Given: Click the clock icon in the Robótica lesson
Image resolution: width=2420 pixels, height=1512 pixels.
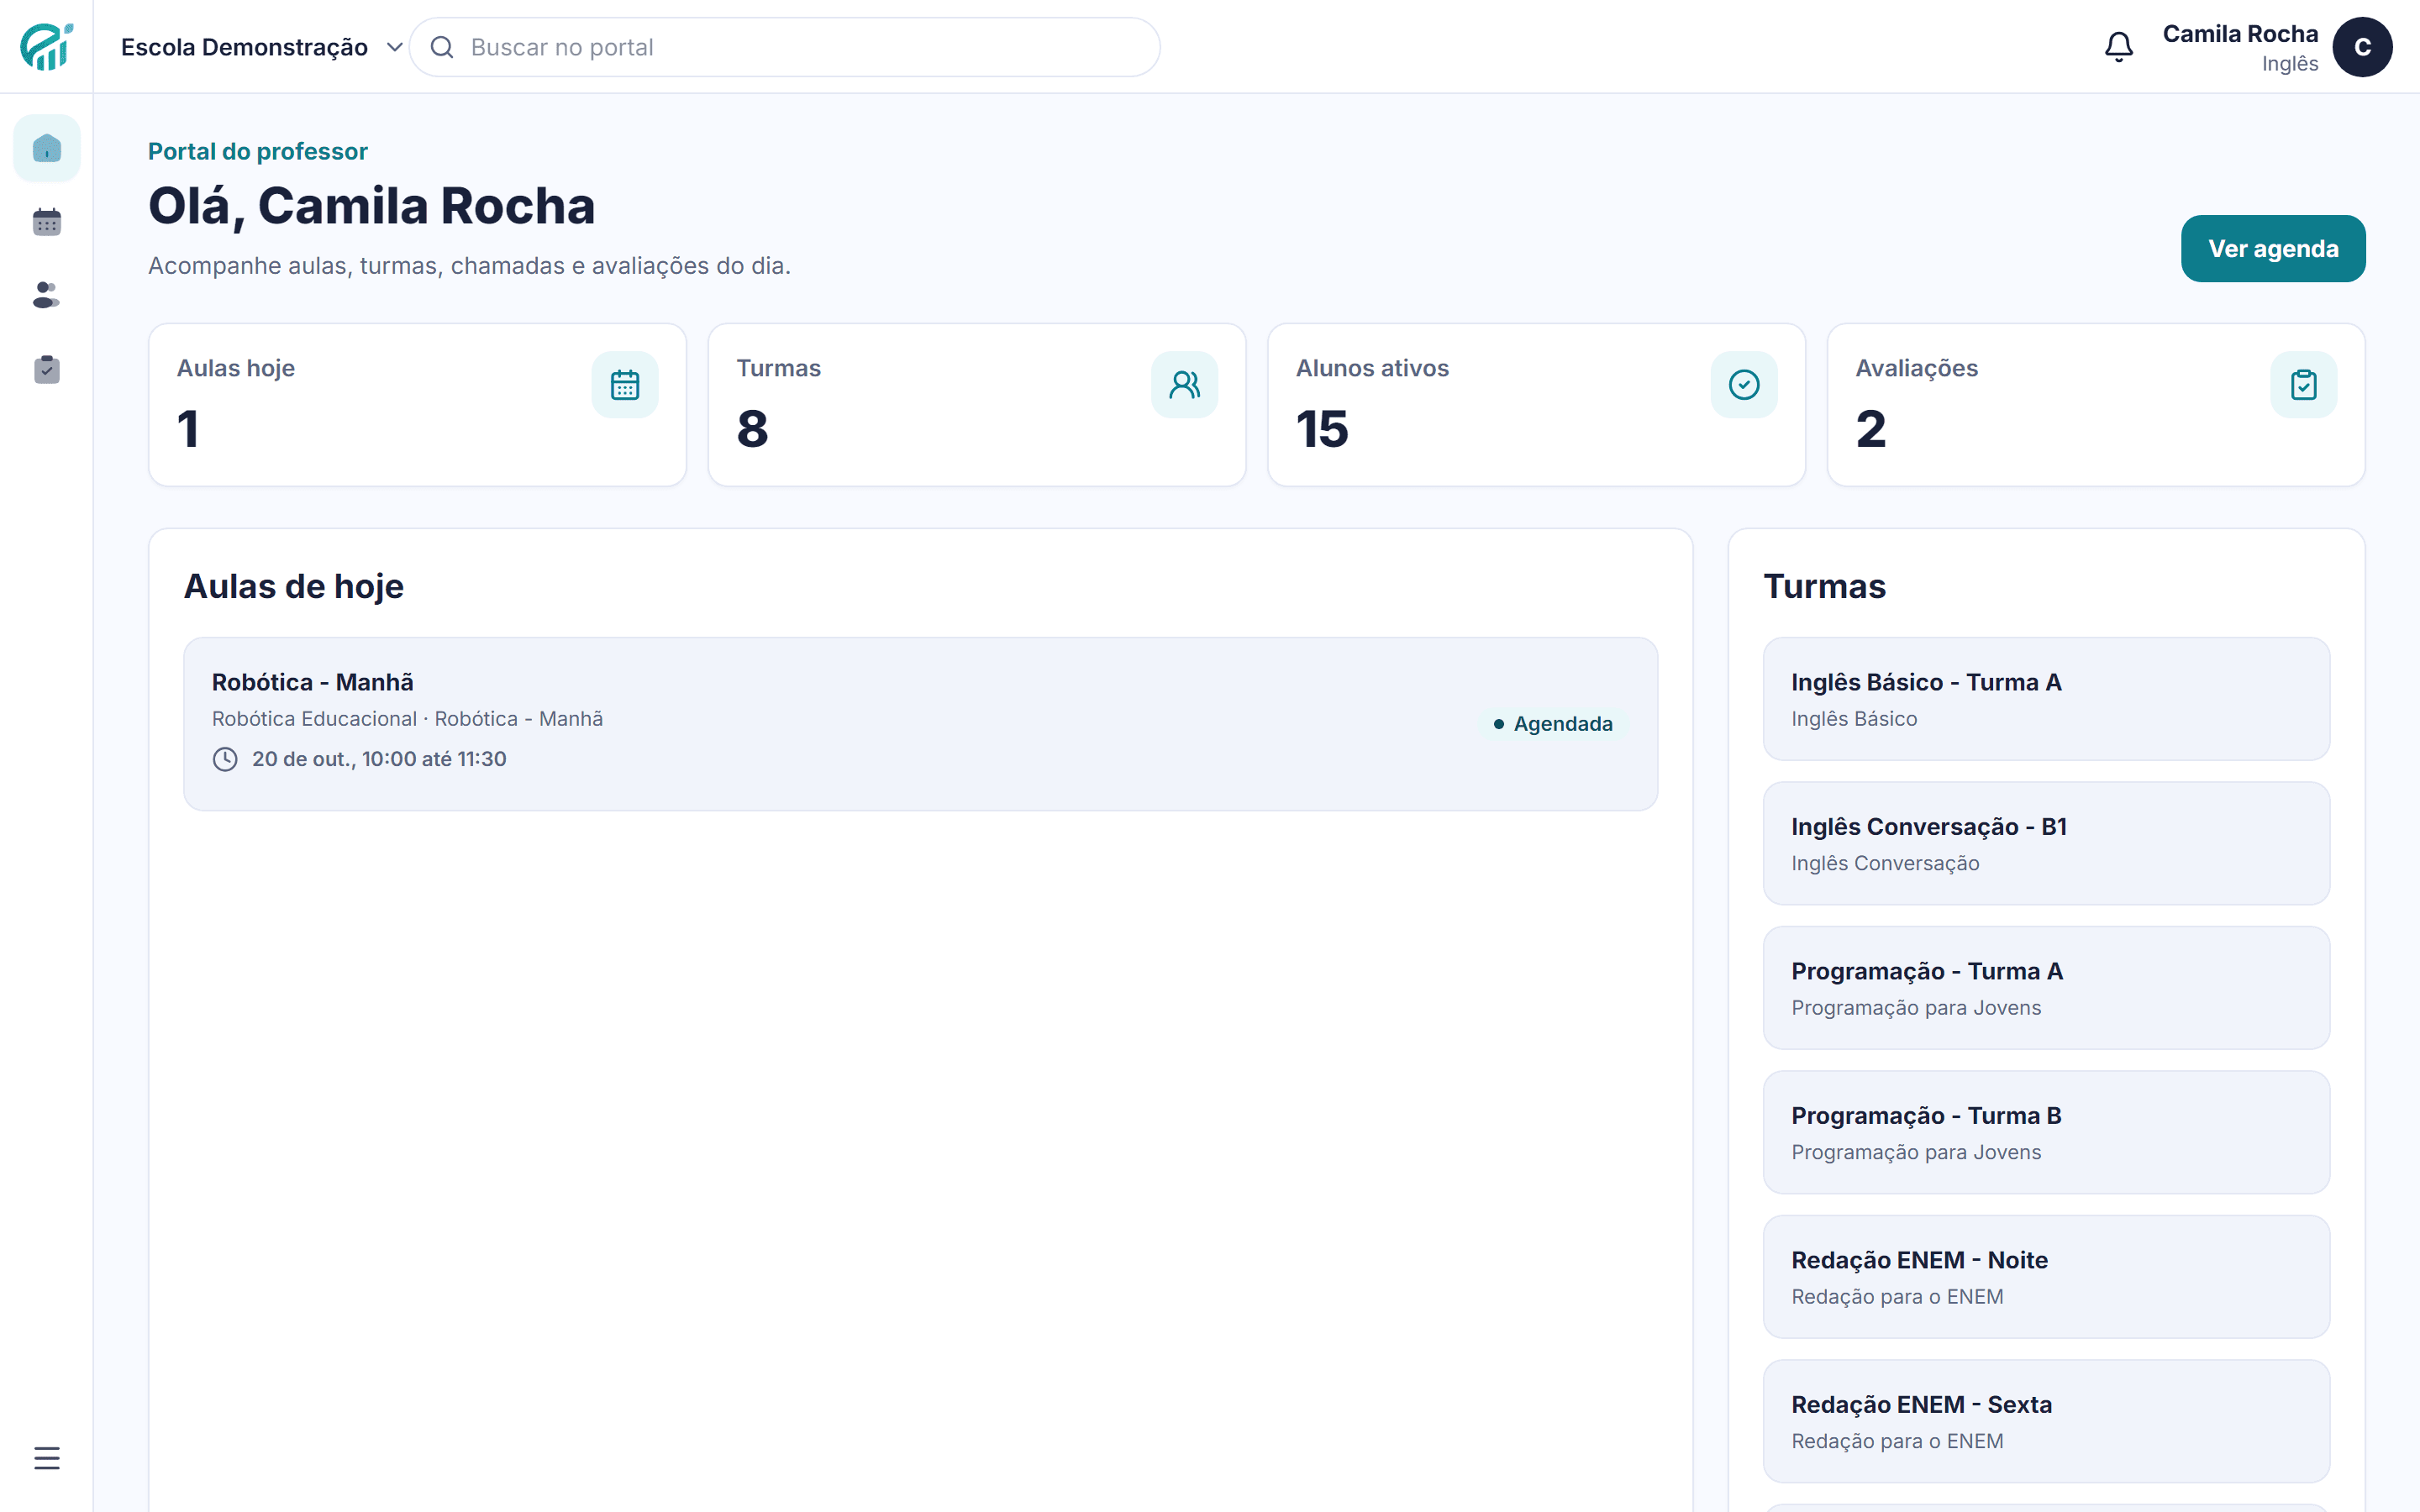Looking at the screenshot, I should pos(225,759).
